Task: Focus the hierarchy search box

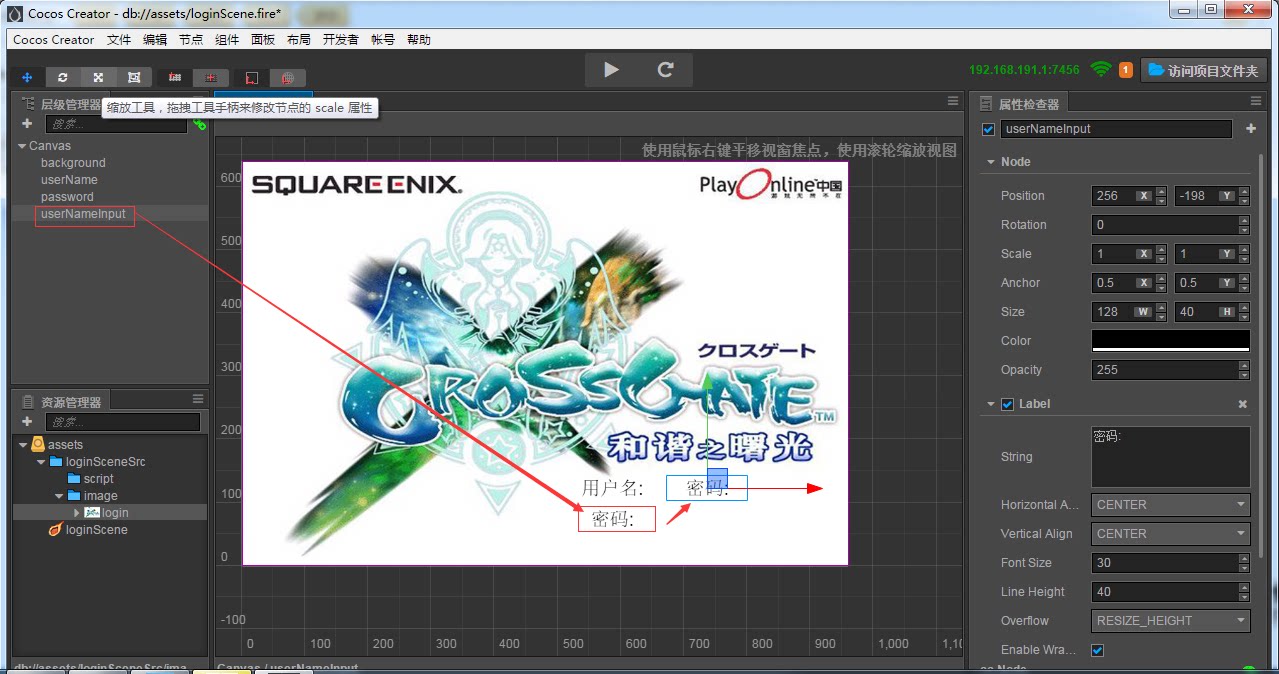Action: coord(116,124)
